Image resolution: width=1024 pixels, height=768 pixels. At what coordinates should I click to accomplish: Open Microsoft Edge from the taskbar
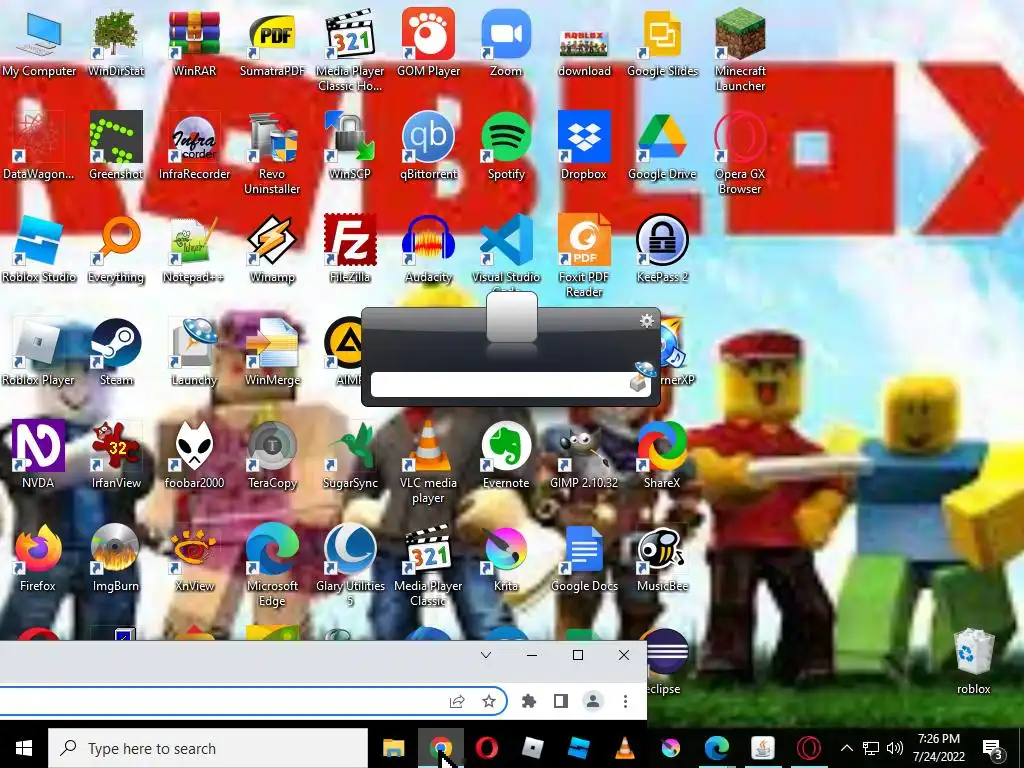(x=716, y=748)
